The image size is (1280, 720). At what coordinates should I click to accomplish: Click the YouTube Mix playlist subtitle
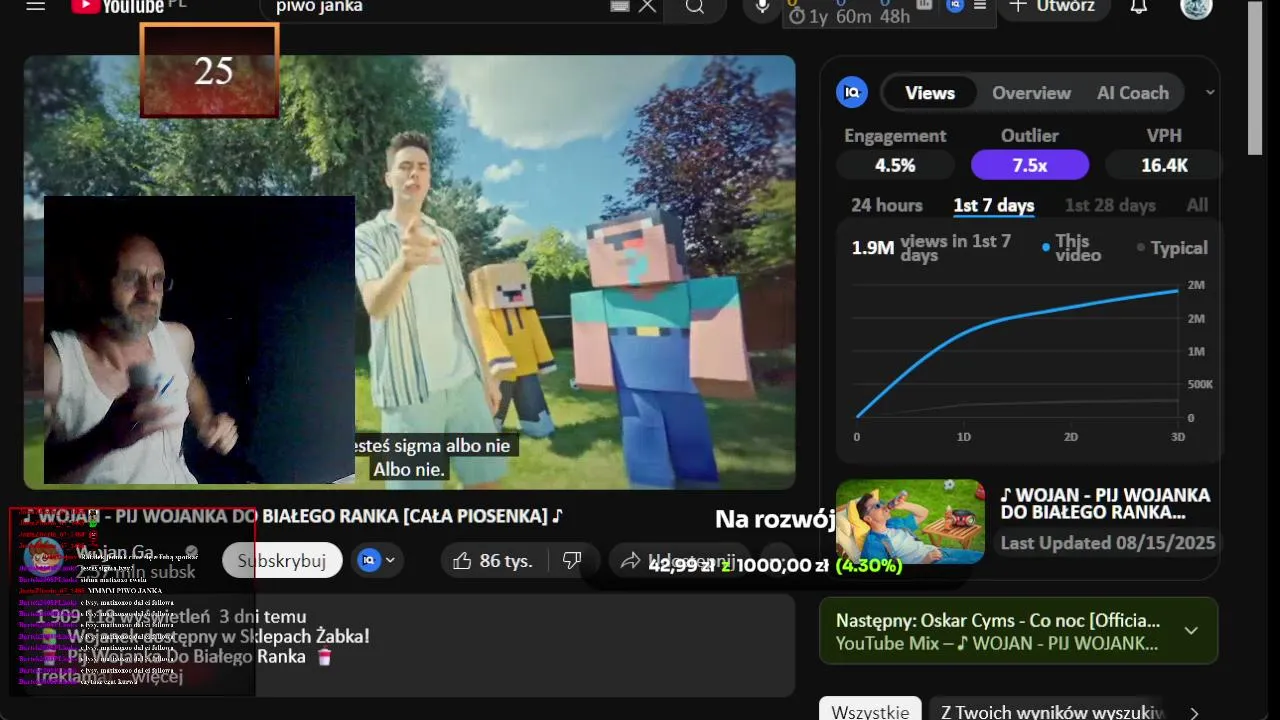pos(997,643)
